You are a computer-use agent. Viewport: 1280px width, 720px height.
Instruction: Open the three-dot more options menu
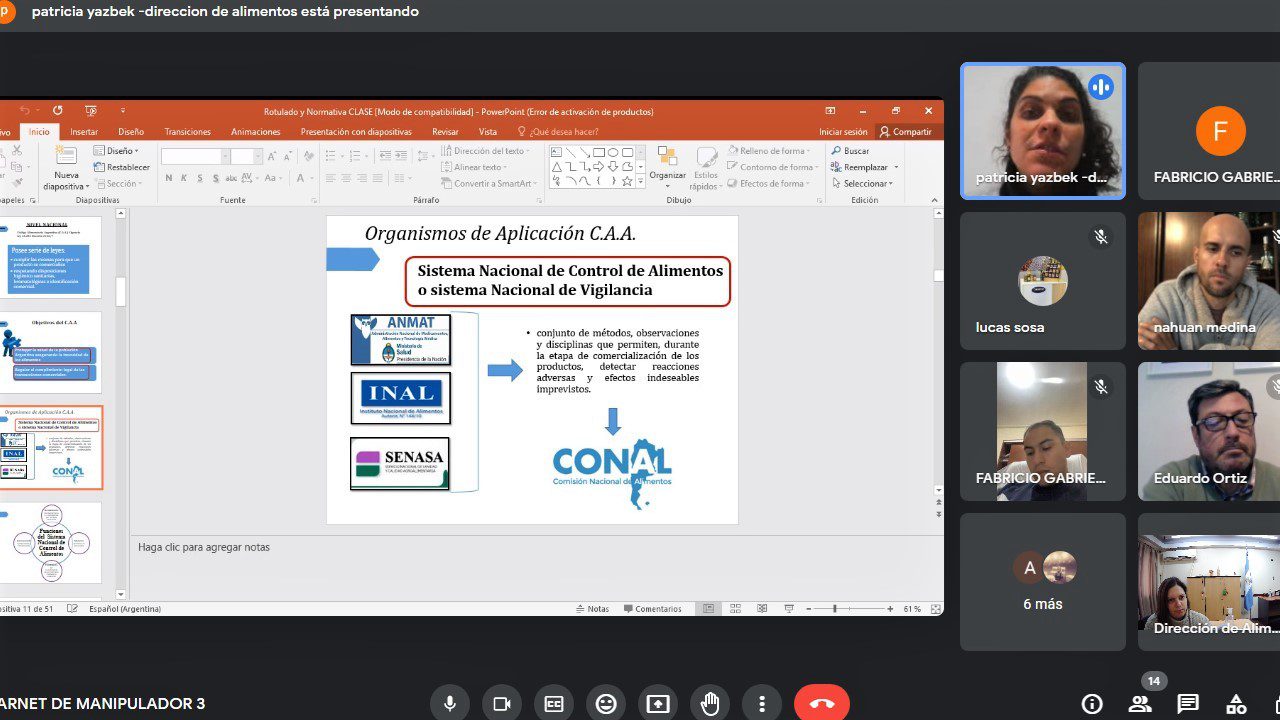(x=762, y=703)
